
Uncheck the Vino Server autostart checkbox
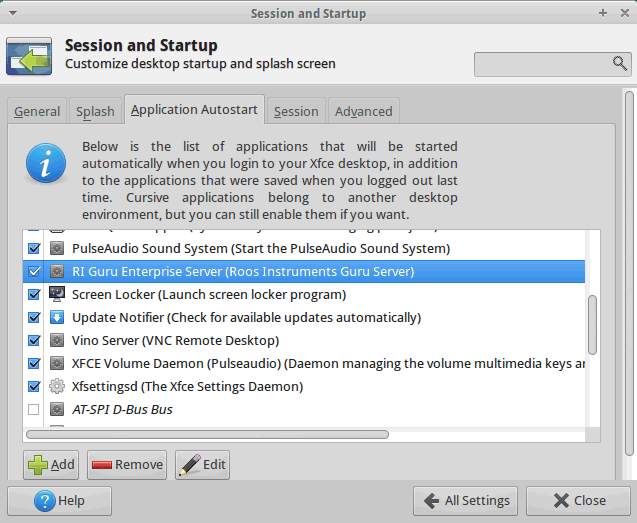34,340
